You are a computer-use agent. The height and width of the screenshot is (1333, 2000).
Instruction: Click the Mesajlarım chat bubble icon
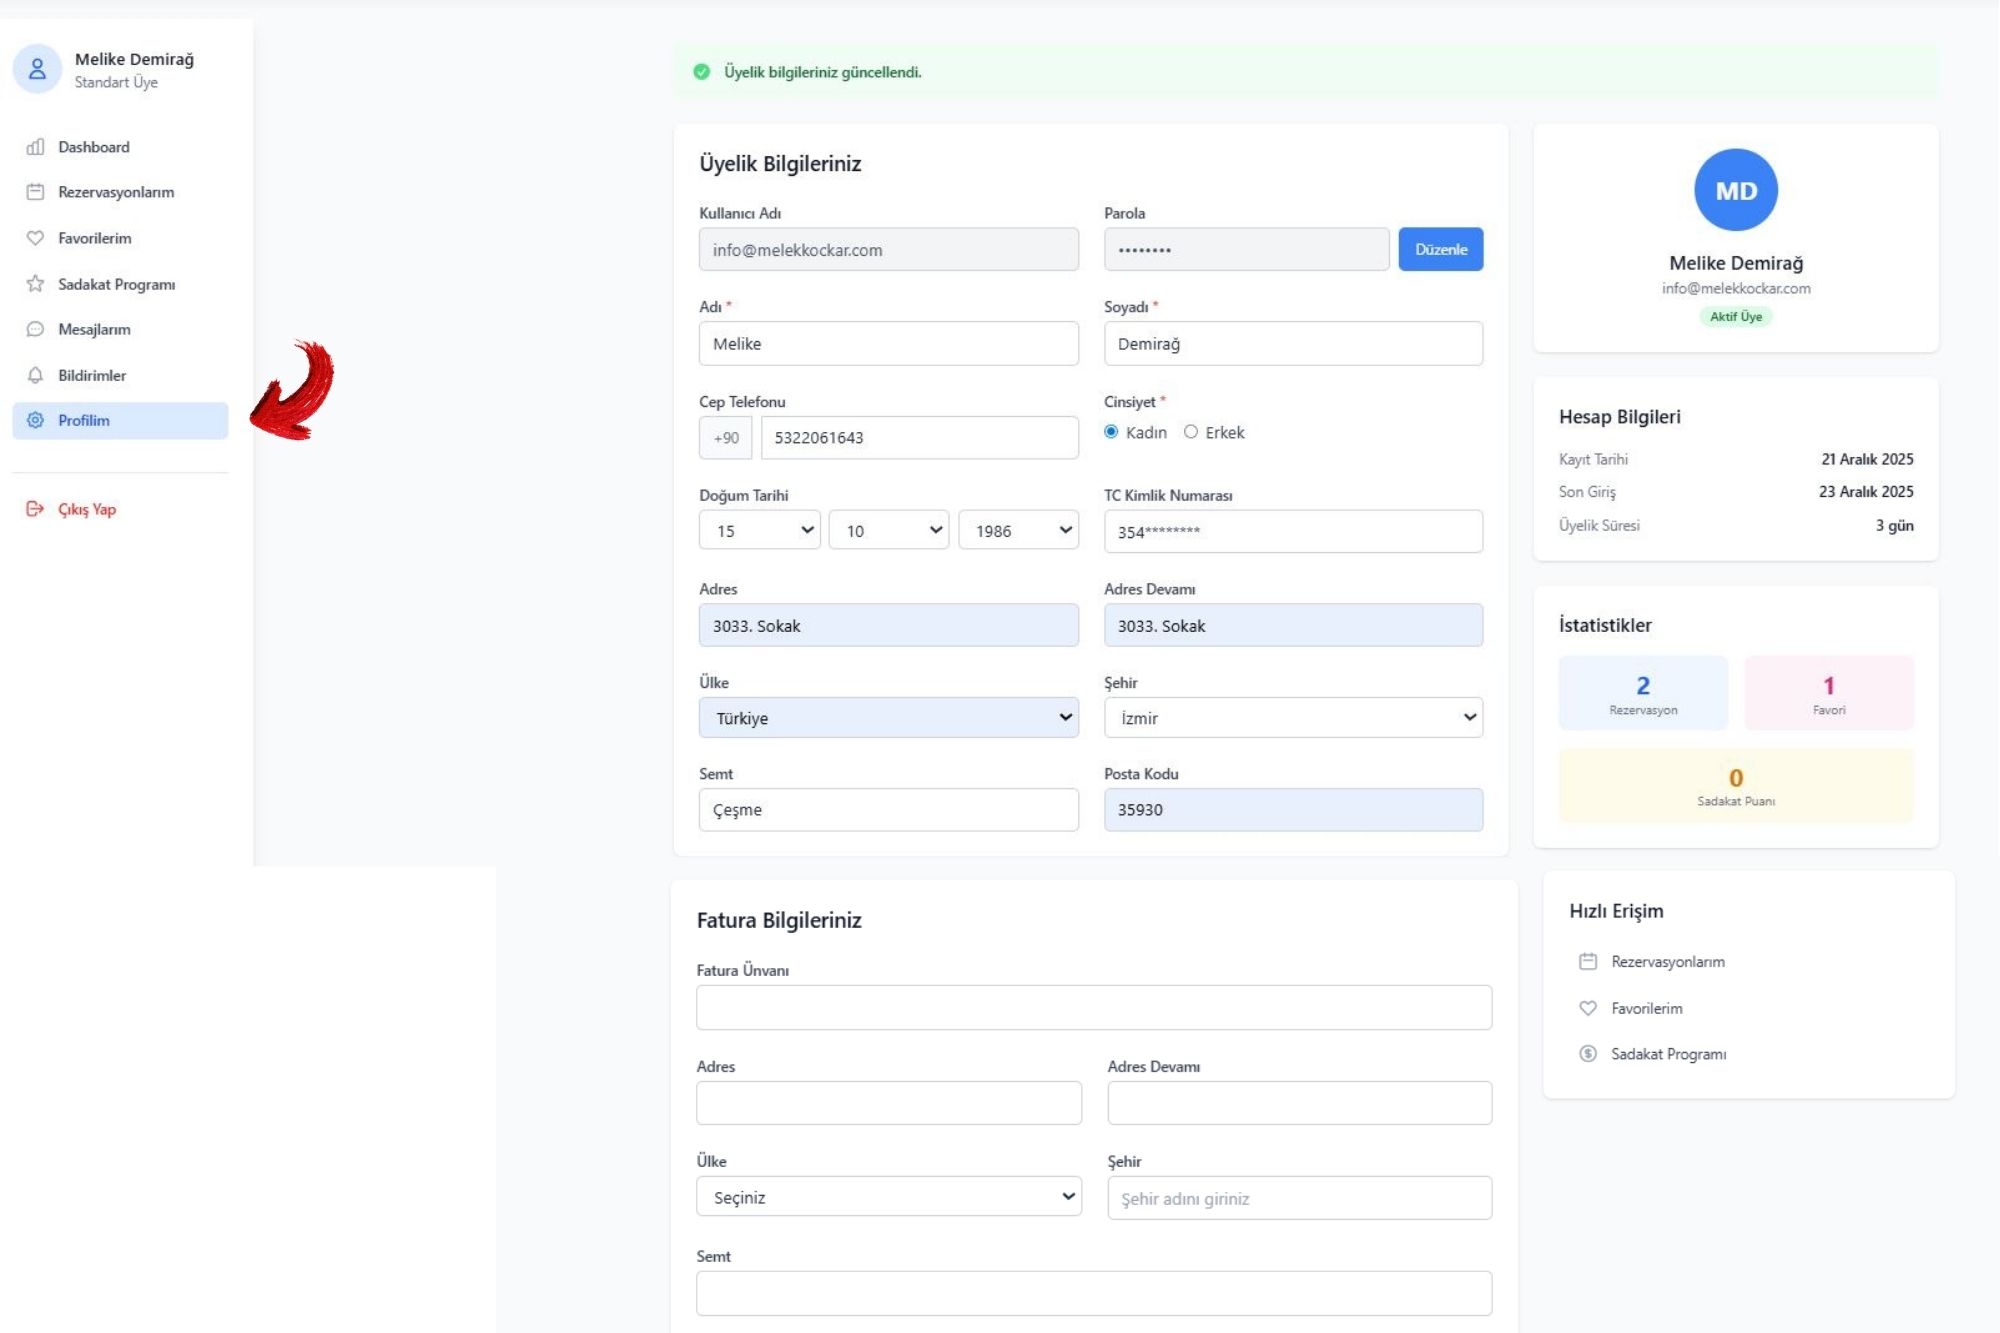pyautogui.click(x=35, y=329)
